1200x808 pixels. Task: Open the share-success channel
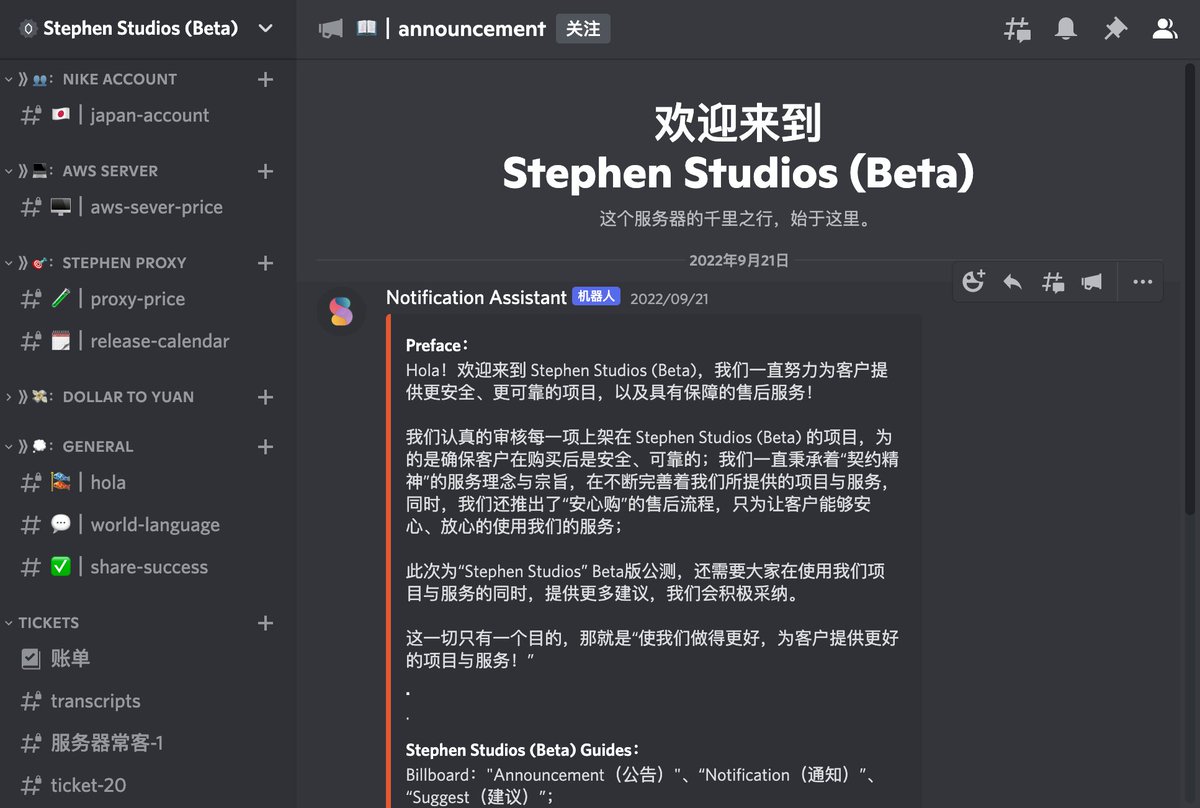coord(148,567)
